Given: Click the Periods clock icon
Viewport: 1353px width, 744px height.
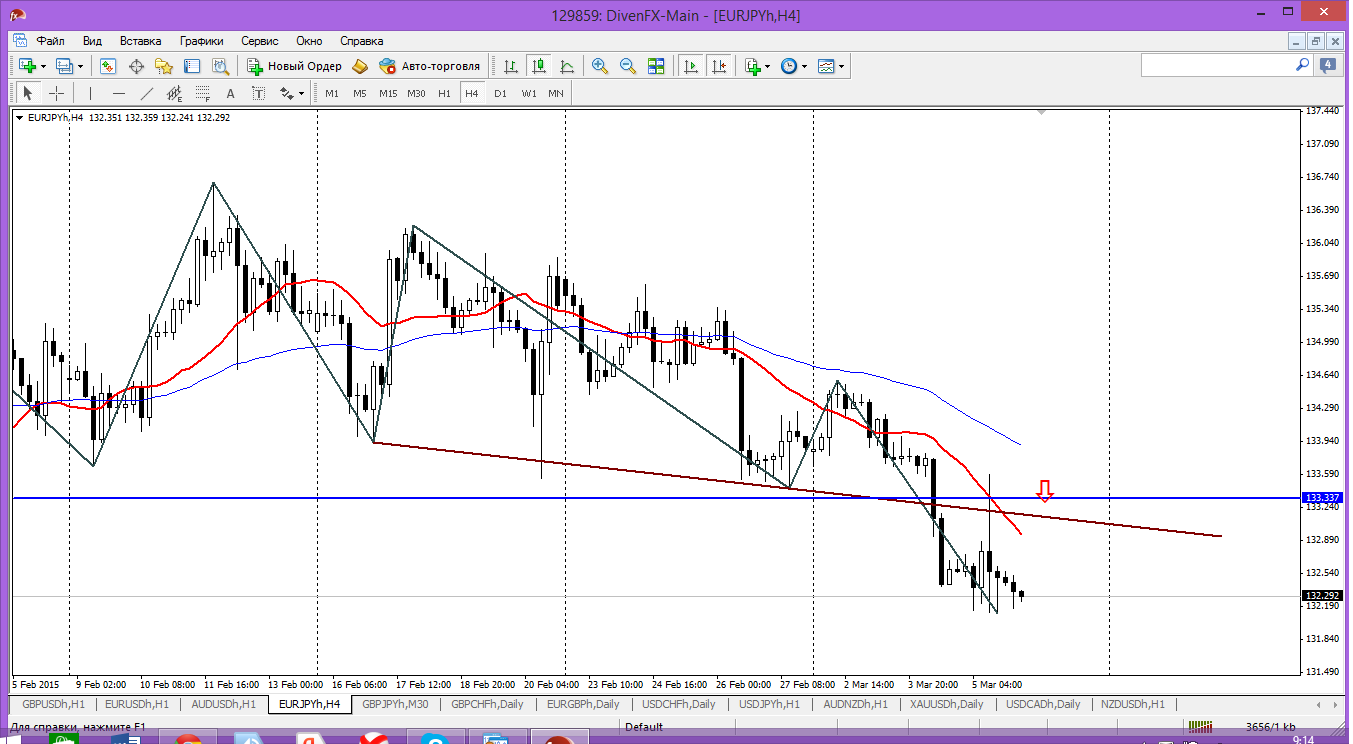Looking at the screenshot, I should [x=788, y=66].
